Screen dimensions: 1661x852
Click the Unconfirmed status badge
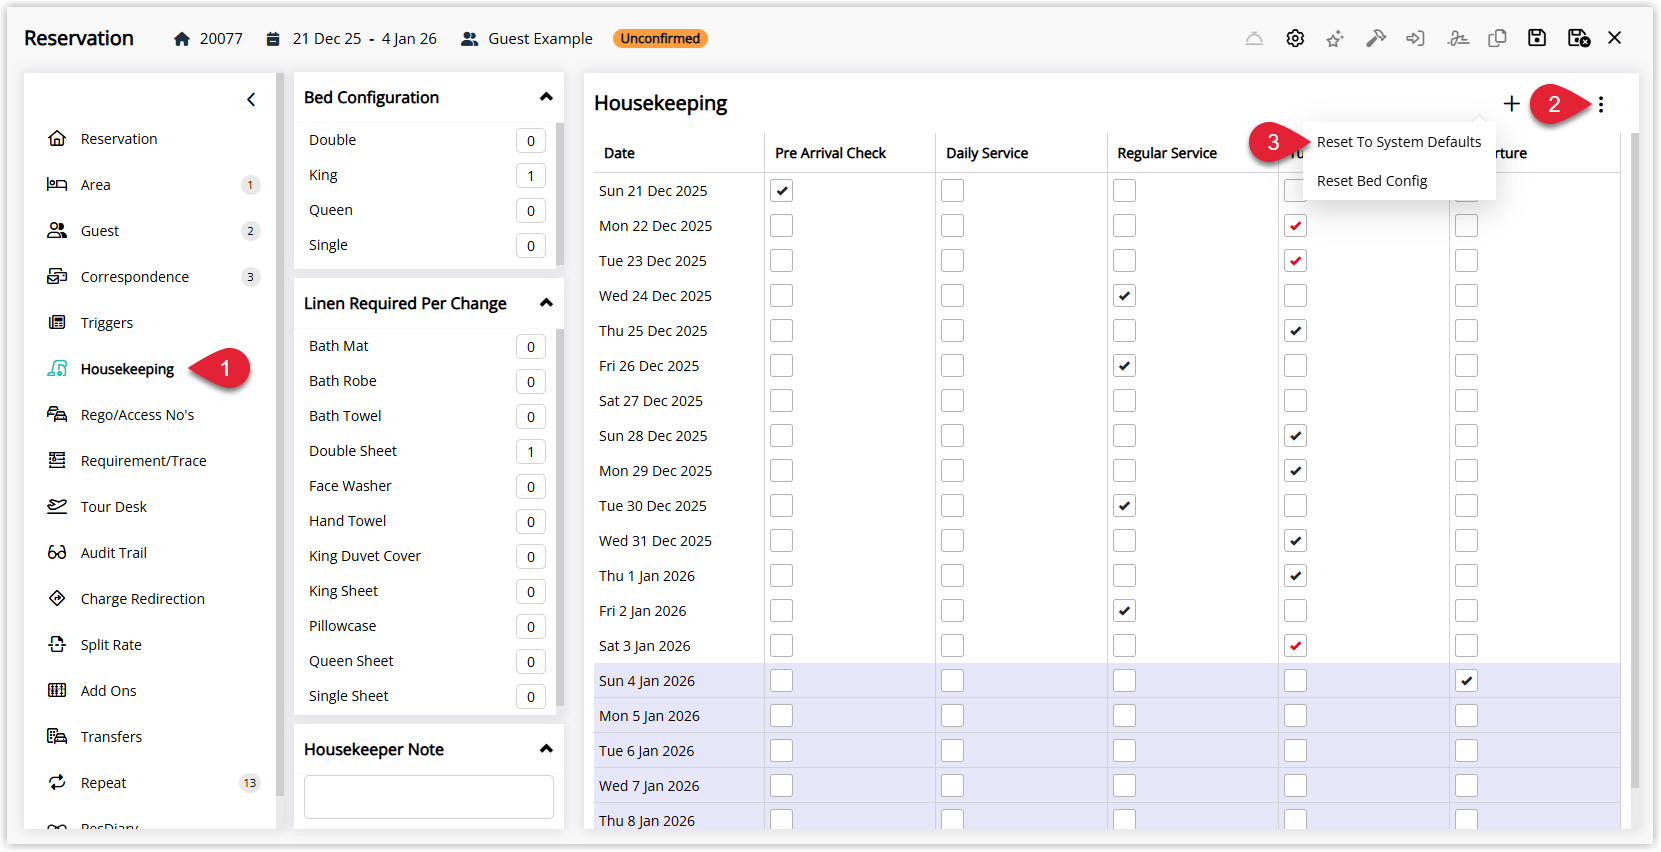pos(660,39)
